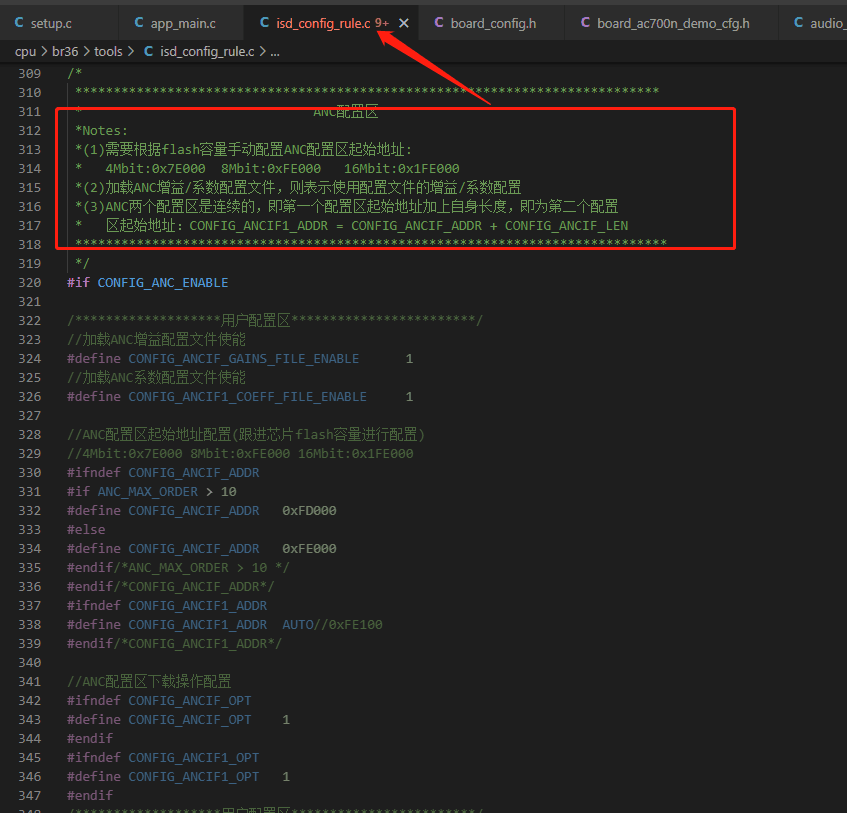The width and height of the screenshot is (847, 813).
Task: Open the app_main.c tab
Action: [x=182, y=23]
